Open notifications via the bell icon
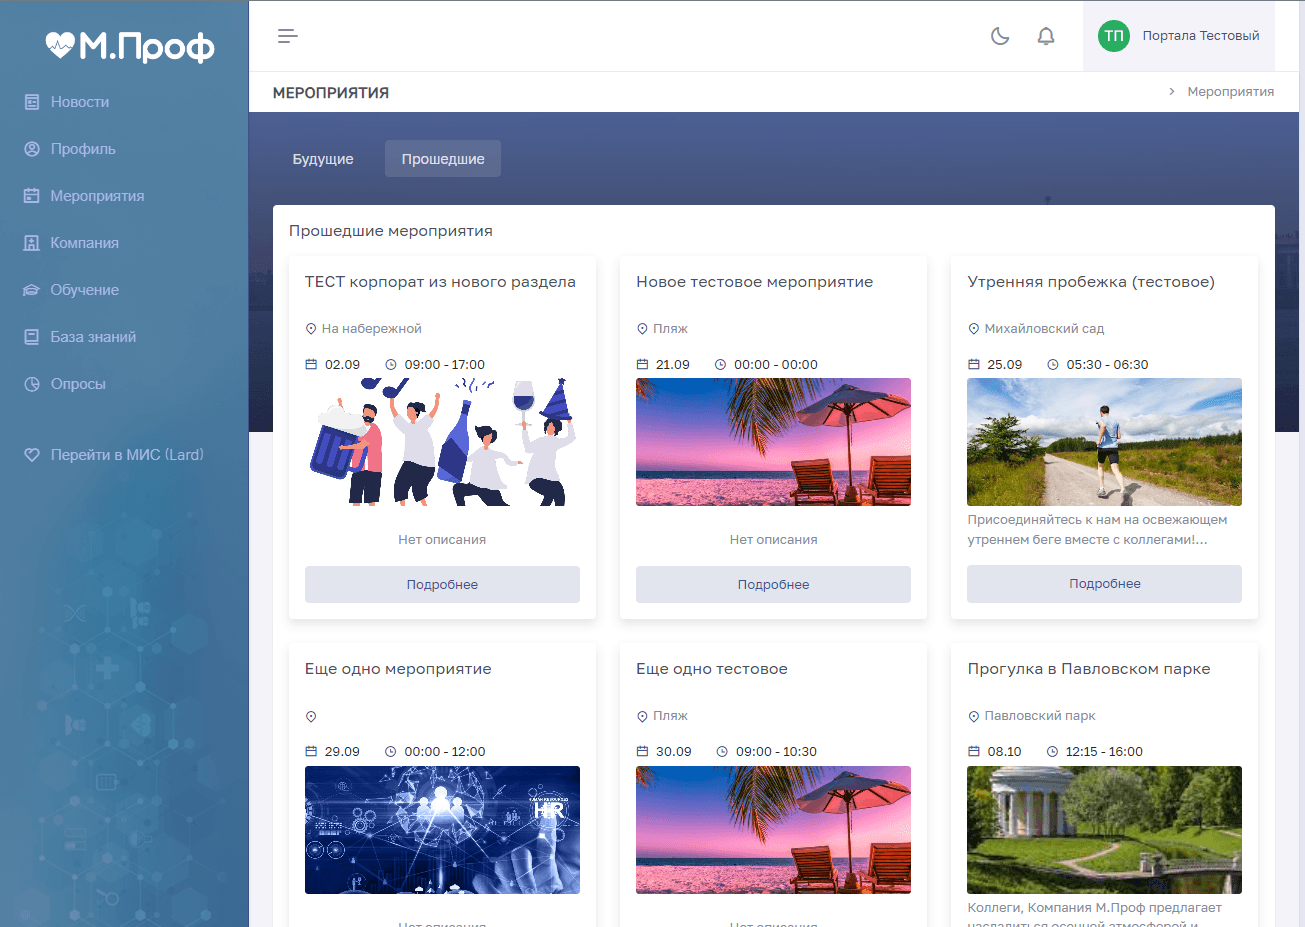Screen dimensions: 1305x927 [1046, 35]
